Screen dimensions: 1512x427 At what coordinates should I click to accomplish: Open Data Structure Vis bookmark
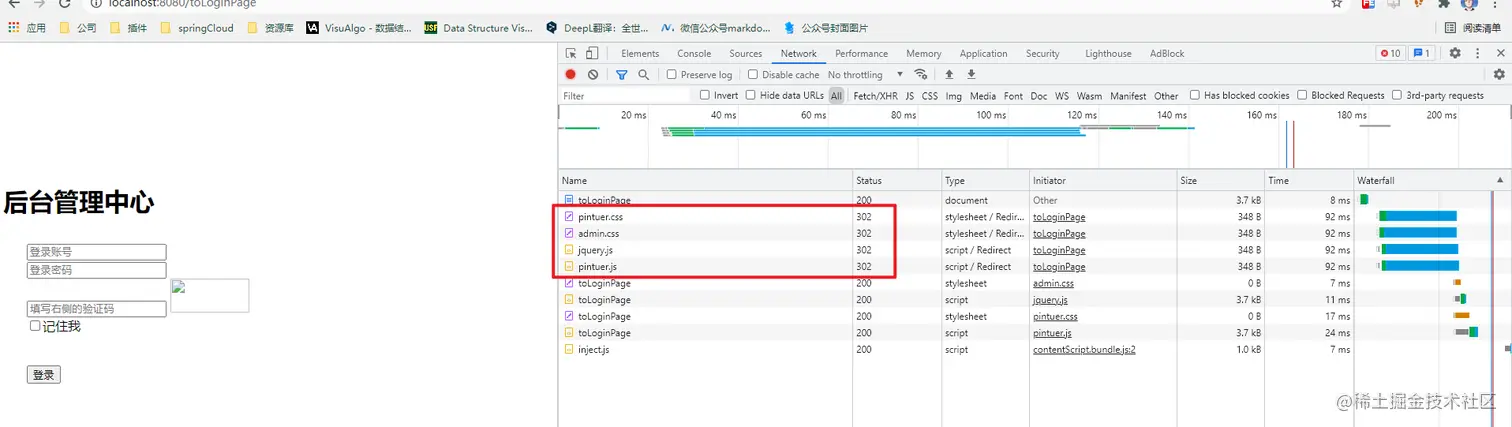tap(479, 28)
